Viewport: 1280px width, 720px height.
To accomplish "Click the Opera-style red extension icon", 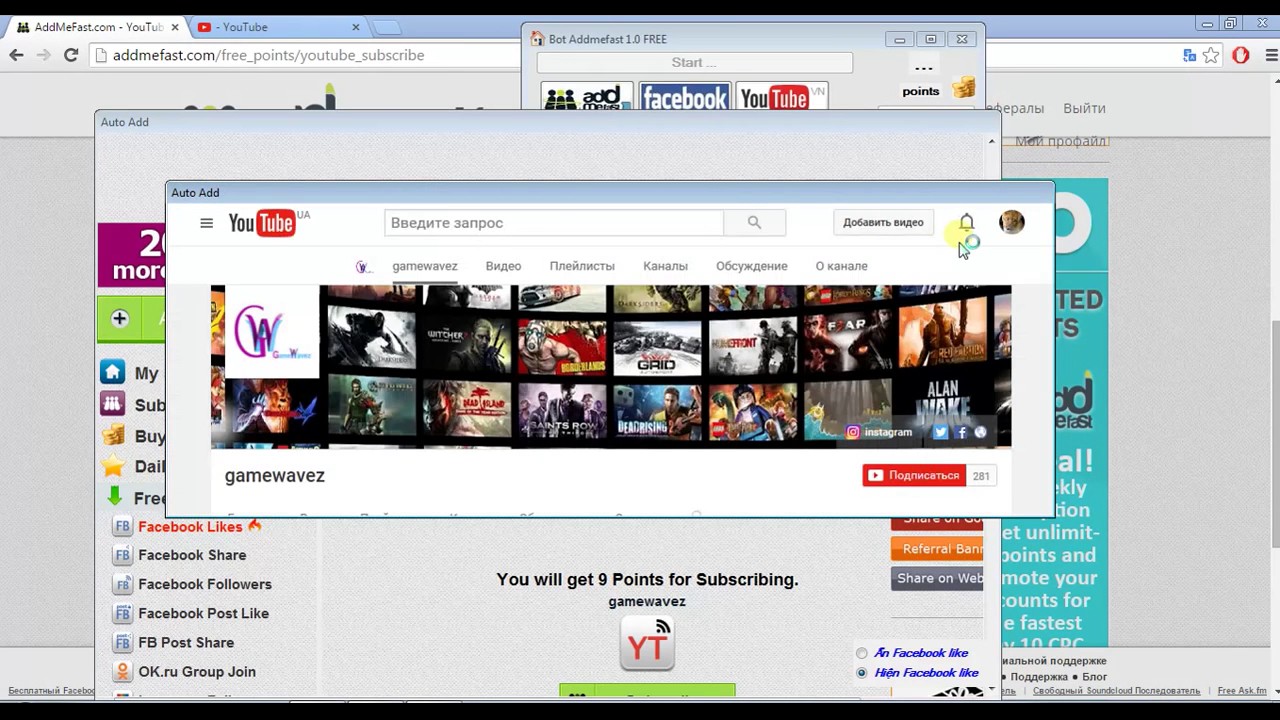I will [x=1241, y=56].
